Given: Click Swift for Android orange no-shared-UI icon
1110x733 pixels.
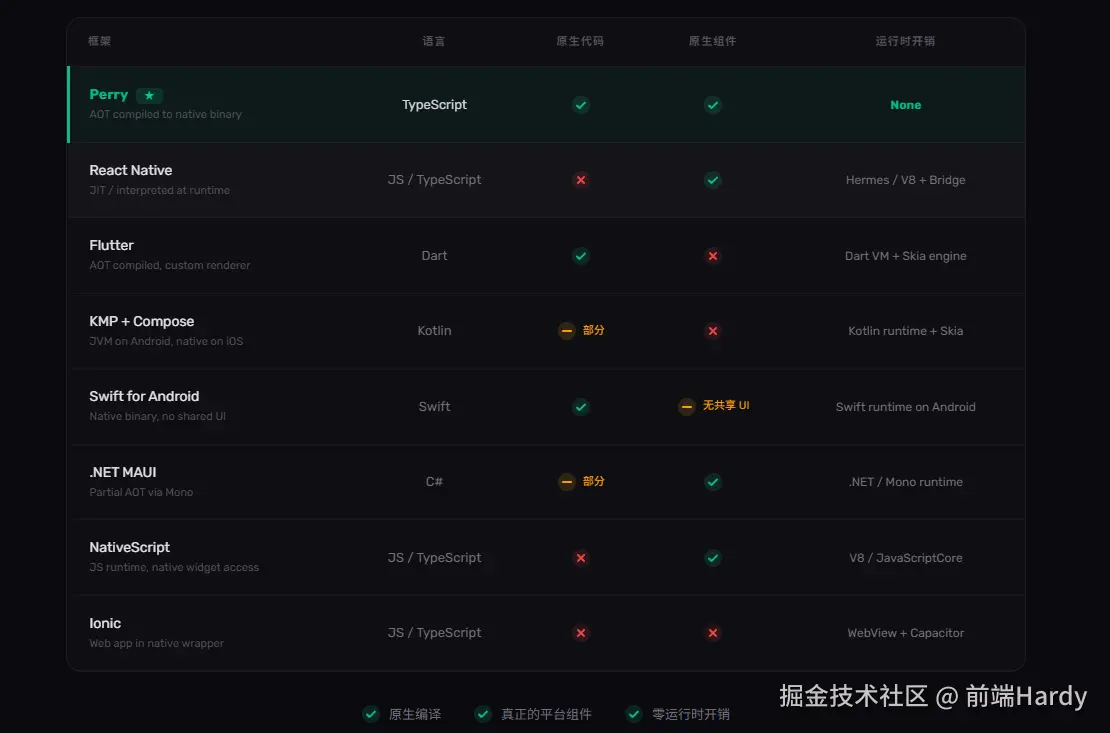Looking at the screenshot, I should click(687, 407).
